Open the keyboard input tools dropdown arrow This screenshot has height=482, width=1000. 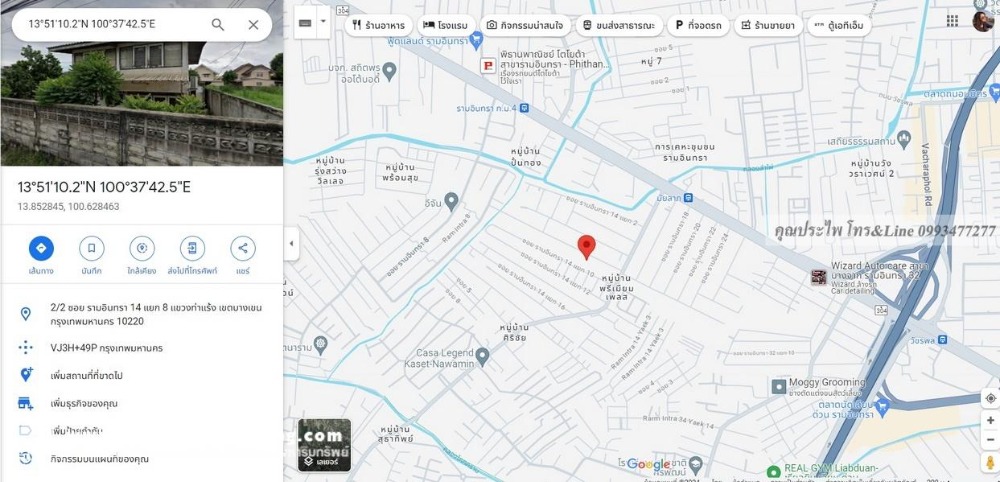323,23
